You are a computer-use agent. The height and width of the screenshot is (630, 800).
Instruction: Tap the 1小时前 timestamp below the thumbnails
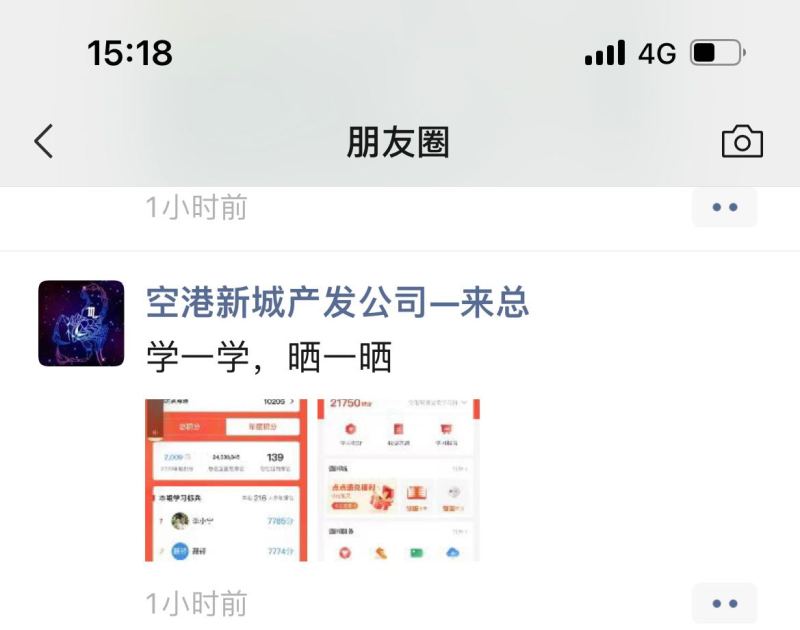pos(196,603)
